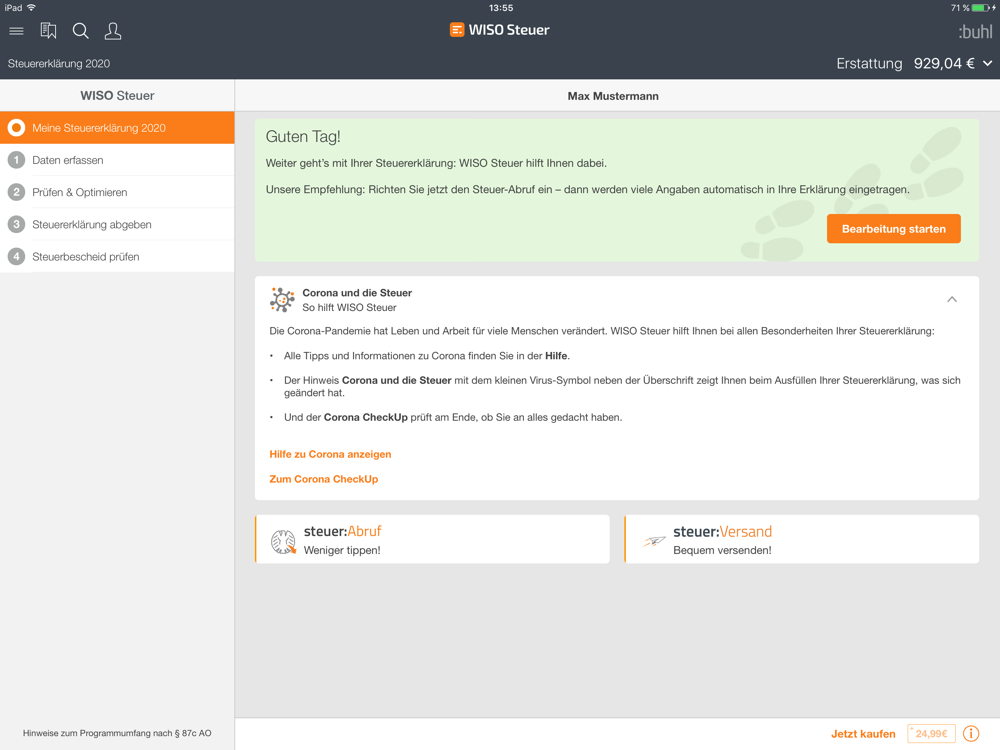The height and width of the screenshot is (750, 1000).
Task: Click the WISO Steuer sidebar heading
Action: coord(117,96)
